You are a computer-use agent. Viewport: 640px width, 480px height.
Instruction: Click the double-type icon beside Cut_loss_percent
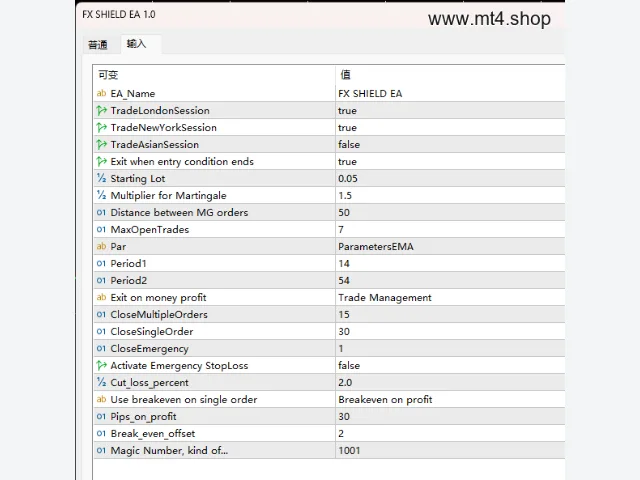(x=102, y=382)
